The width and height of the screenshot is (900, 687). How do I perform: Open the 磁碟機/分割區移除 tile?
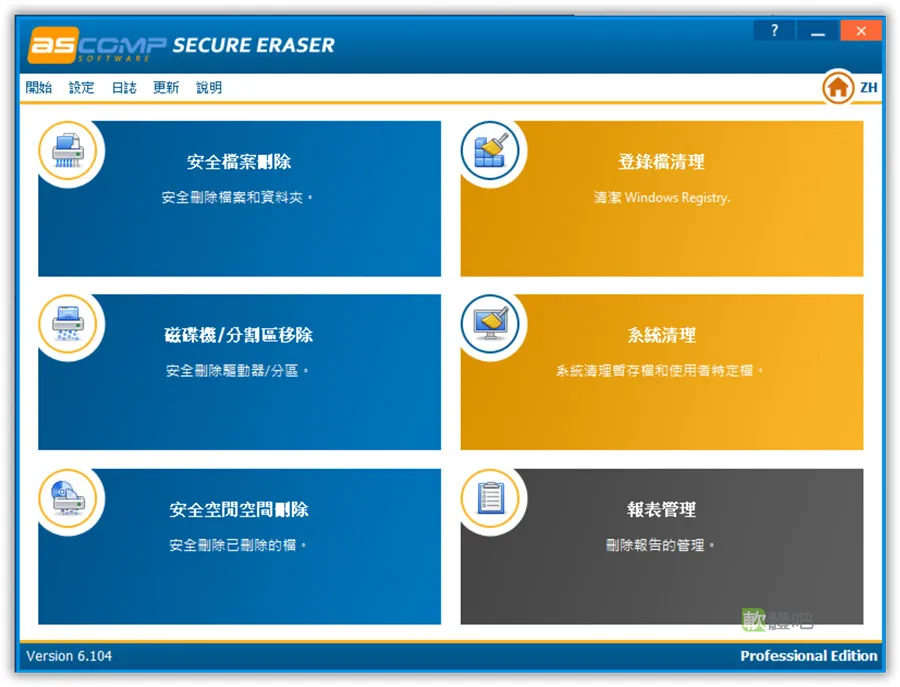(239, 372)
